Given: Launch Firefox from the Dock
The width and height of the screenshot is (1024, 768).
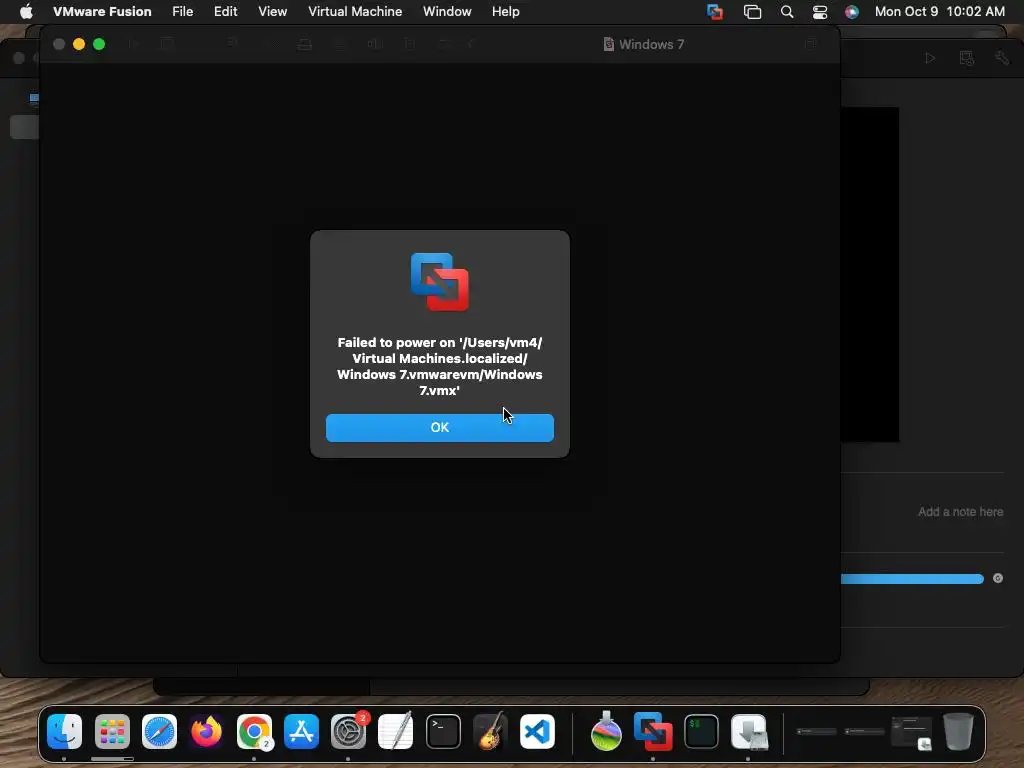Looking at the screenshot, I should pyautogui.click(x=206, y=731).
